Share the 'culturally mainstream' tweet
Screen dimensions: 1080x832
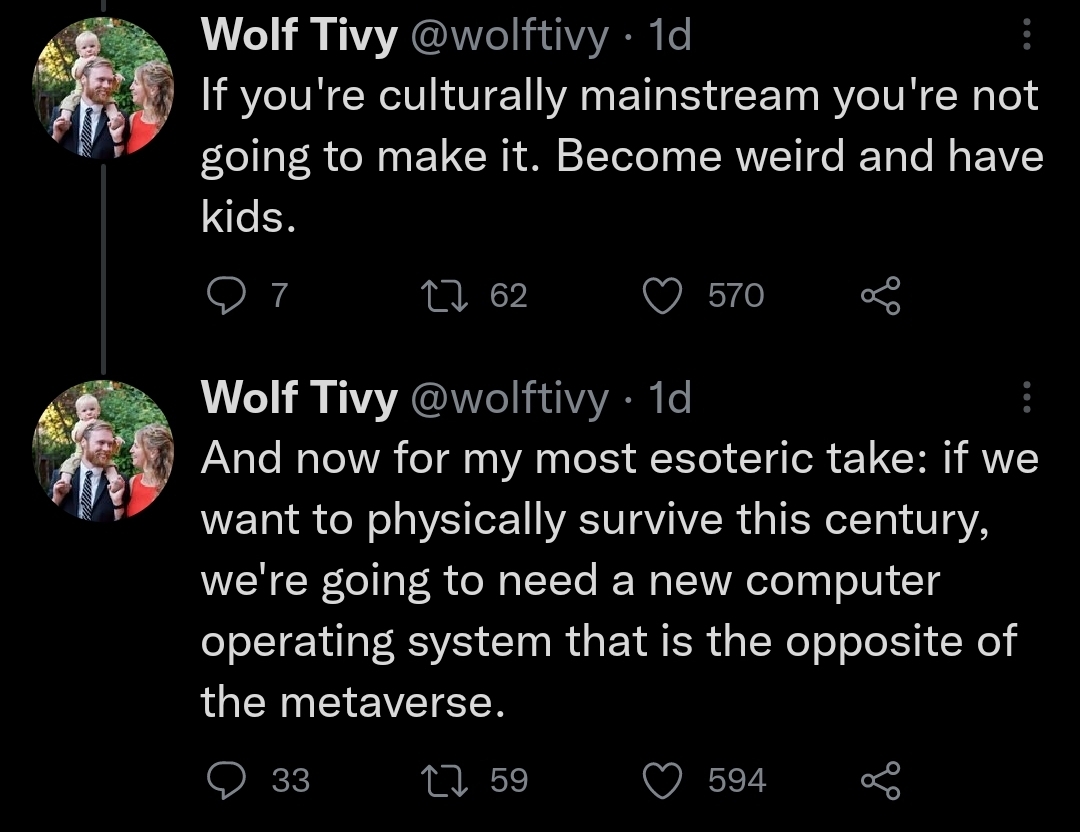tap(881, 296)
